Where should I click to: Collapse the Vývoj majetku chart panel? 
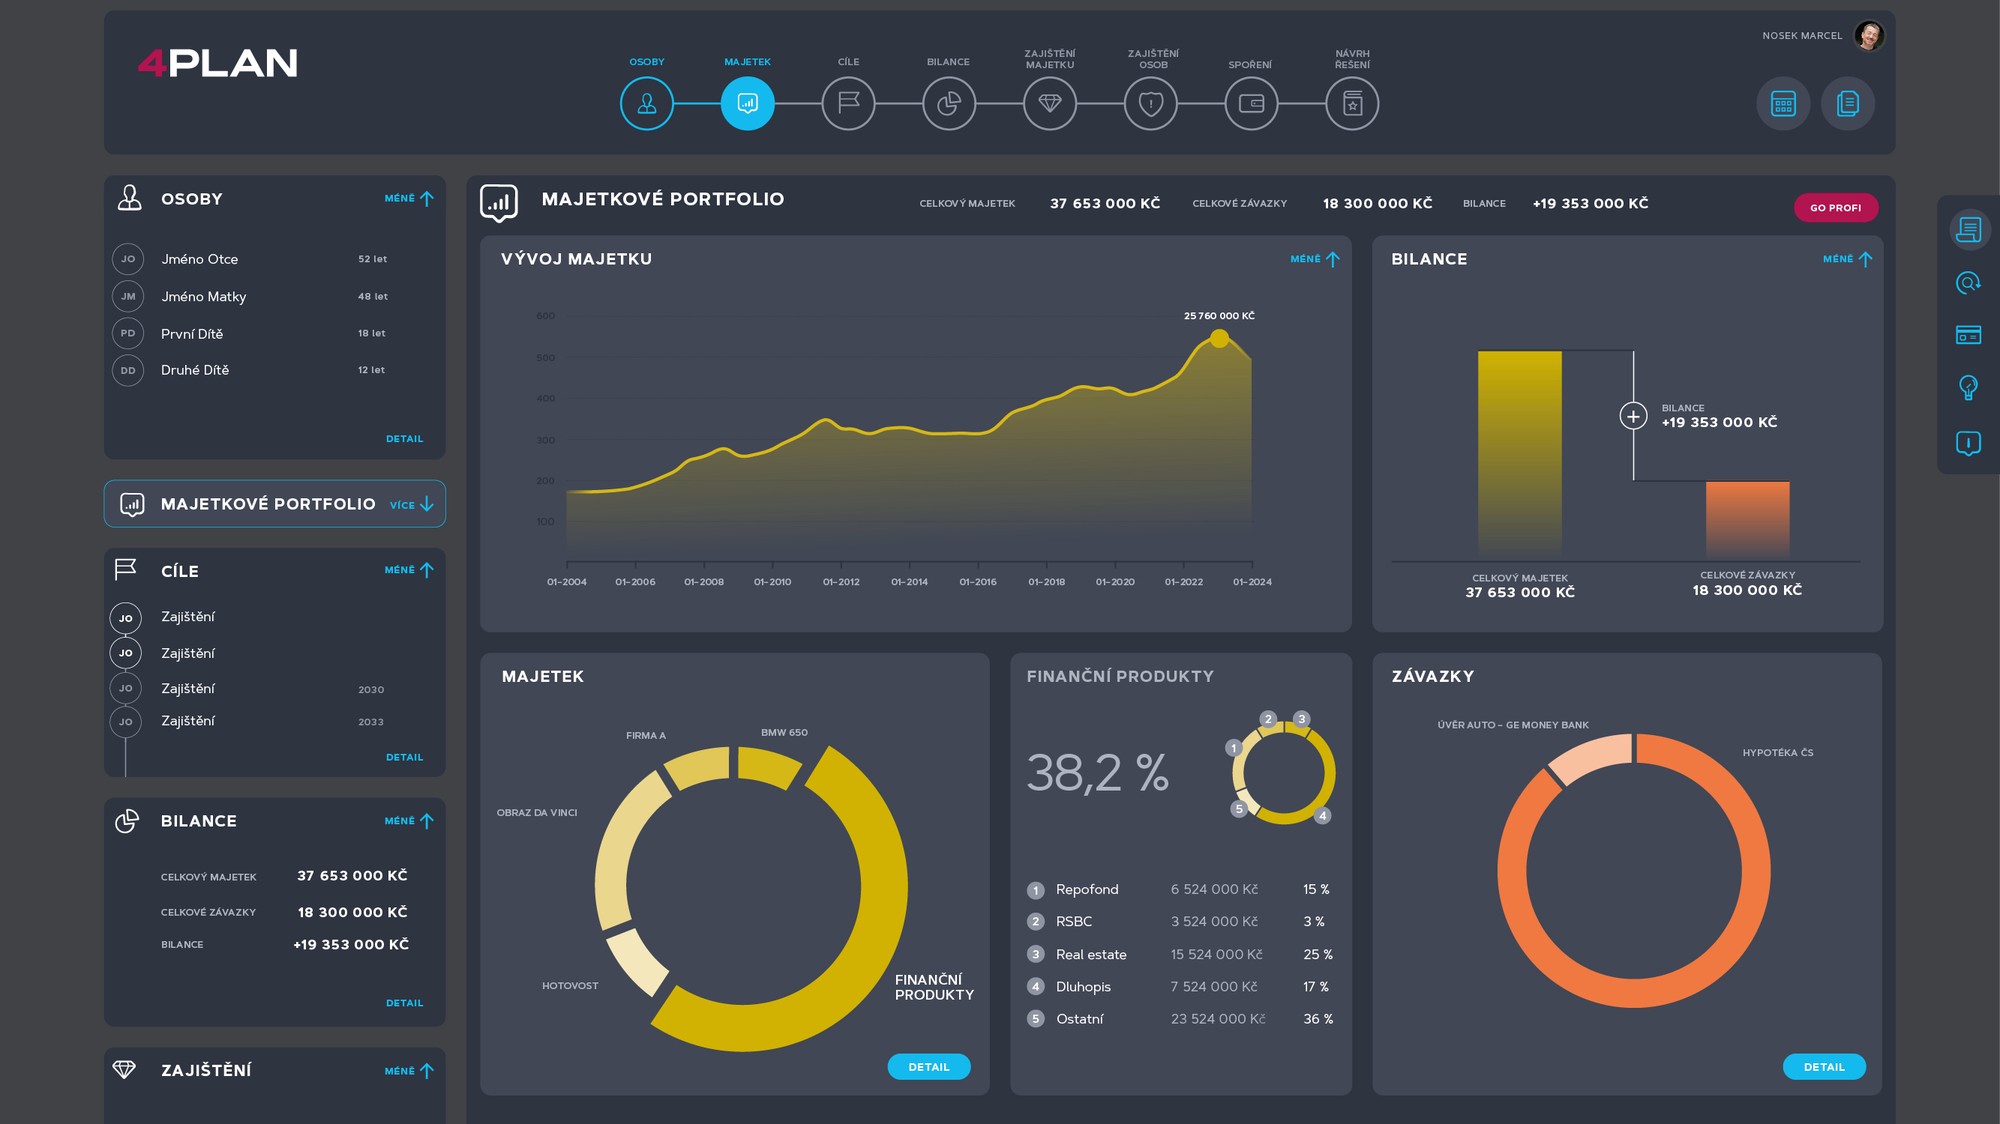[x=1315, y=259]
